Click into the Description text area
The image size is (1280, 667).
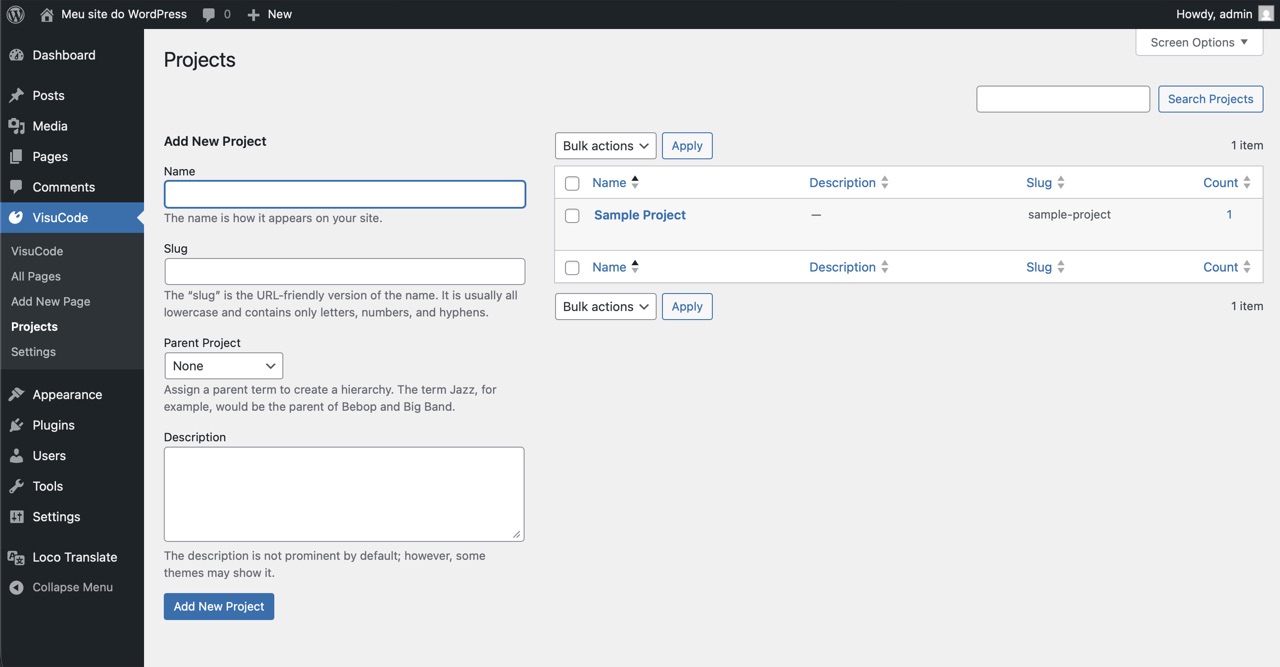click(343, 493)
